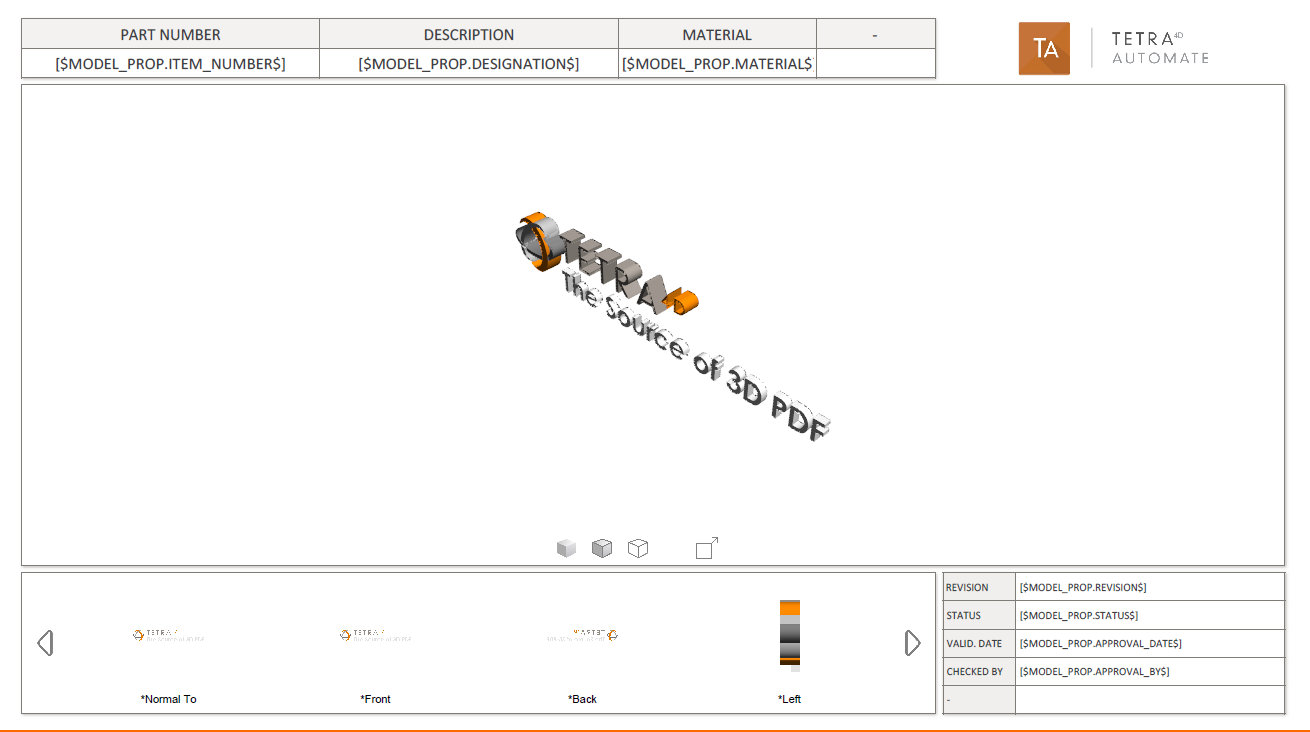The width and height of the screenshot is (1310, 732).
Task: Select the Left view thumbnail
Action: (x=790, y=635)
